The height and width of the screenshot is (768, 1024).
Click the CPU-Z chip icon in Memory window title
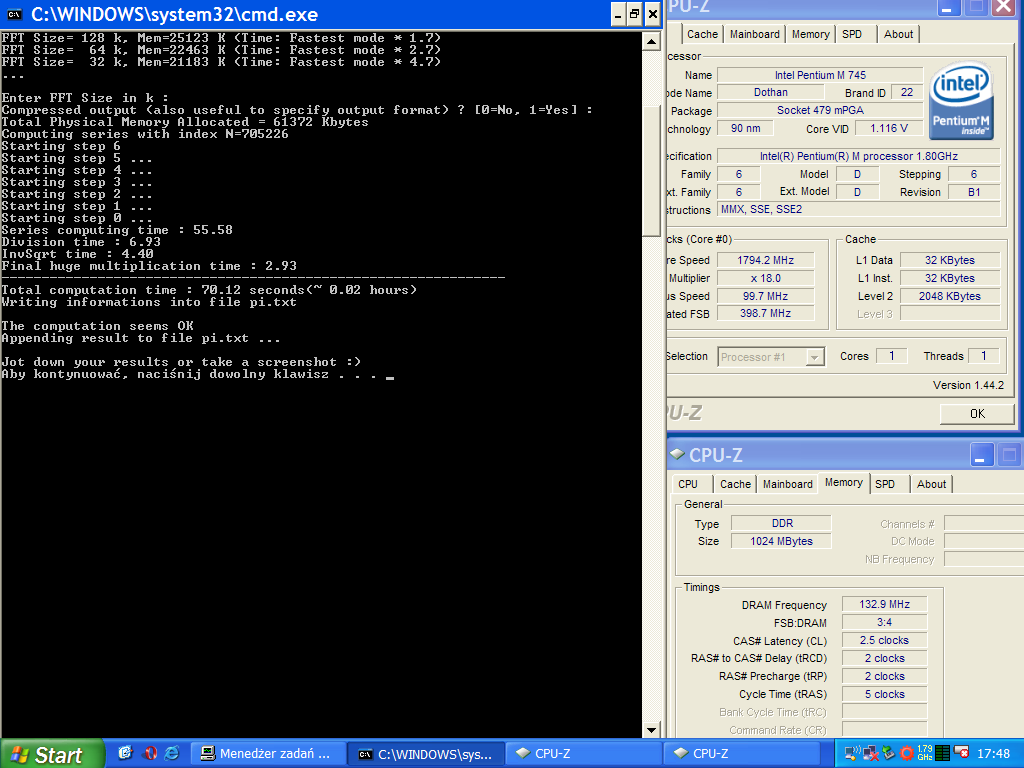click(677, 454)
